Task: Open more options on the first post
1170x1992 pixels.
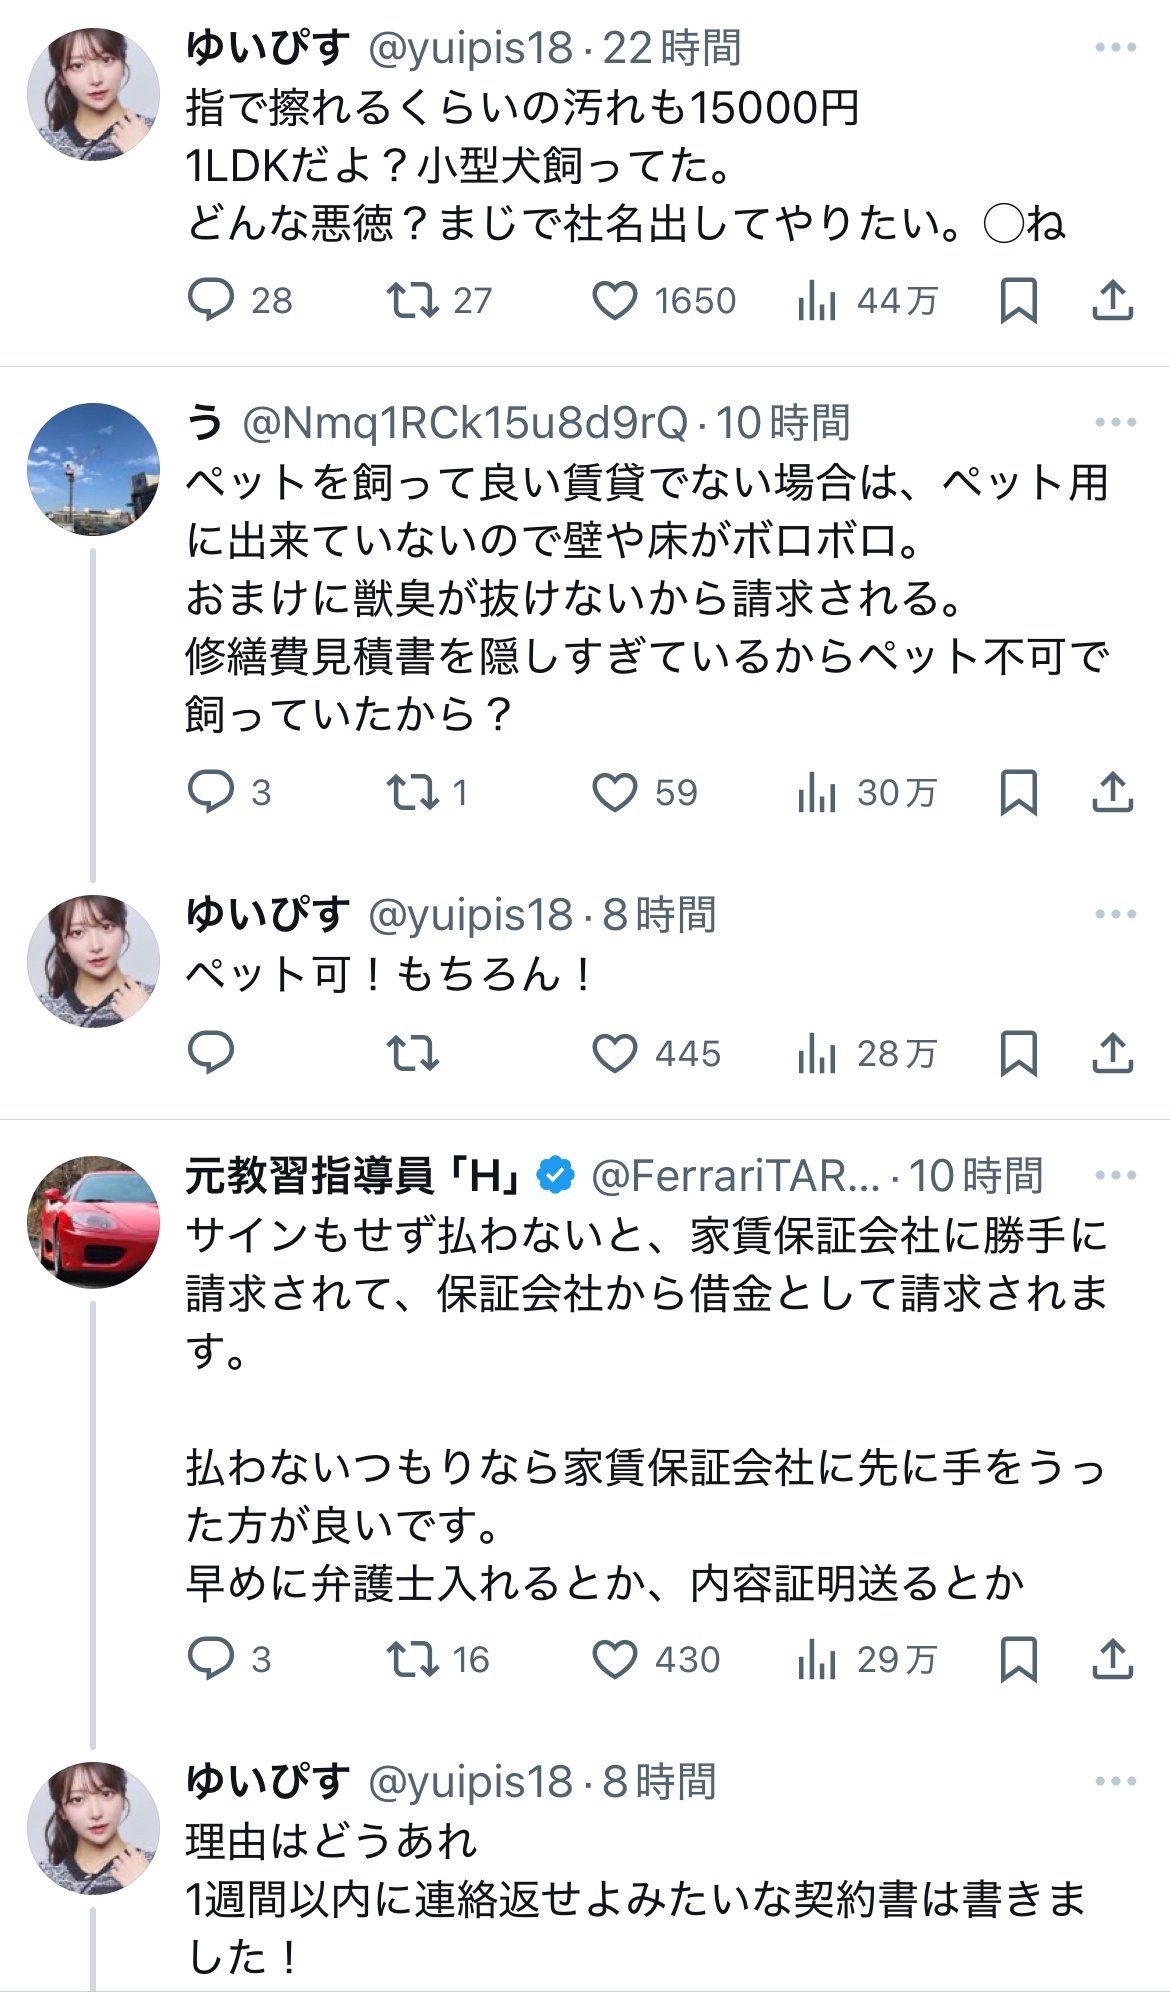Action: [1115, 47]
